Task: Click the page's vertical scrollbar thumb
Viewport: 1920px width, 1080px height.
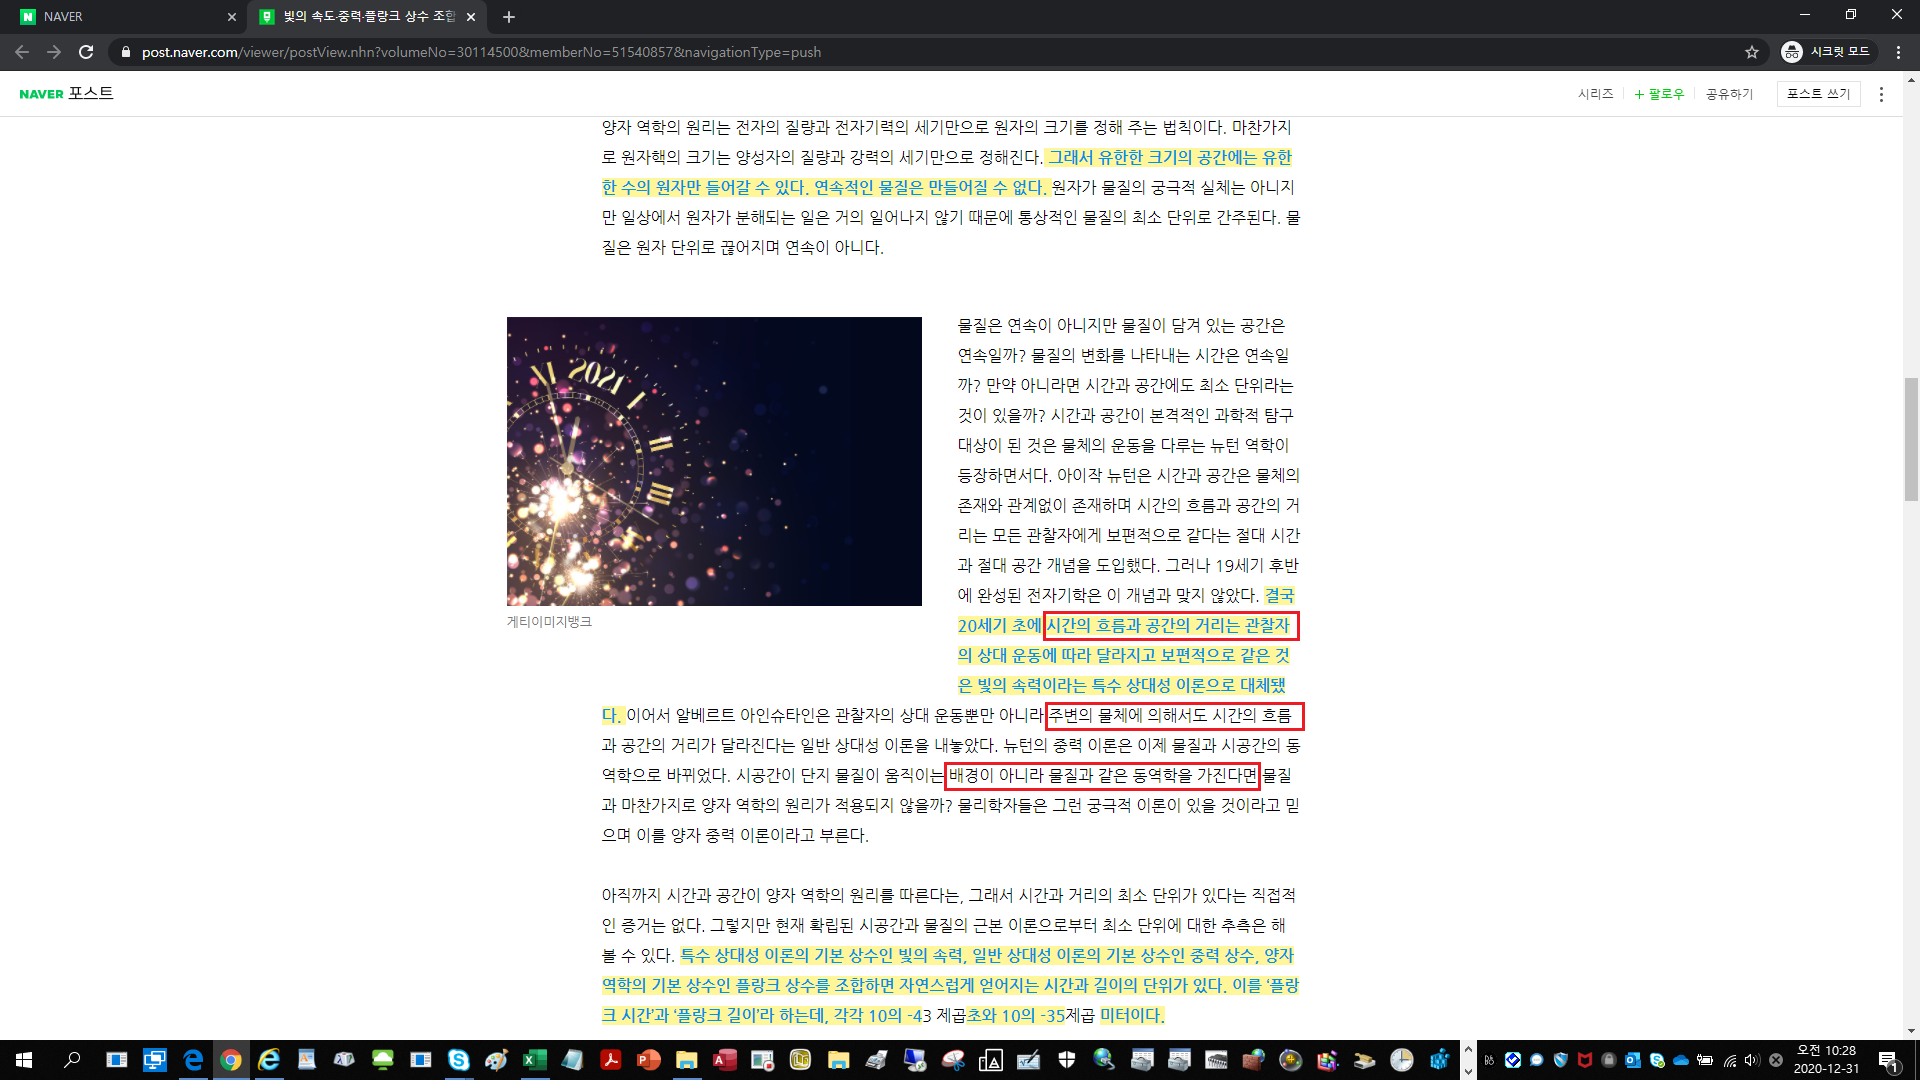Action: click(1911, 439)
